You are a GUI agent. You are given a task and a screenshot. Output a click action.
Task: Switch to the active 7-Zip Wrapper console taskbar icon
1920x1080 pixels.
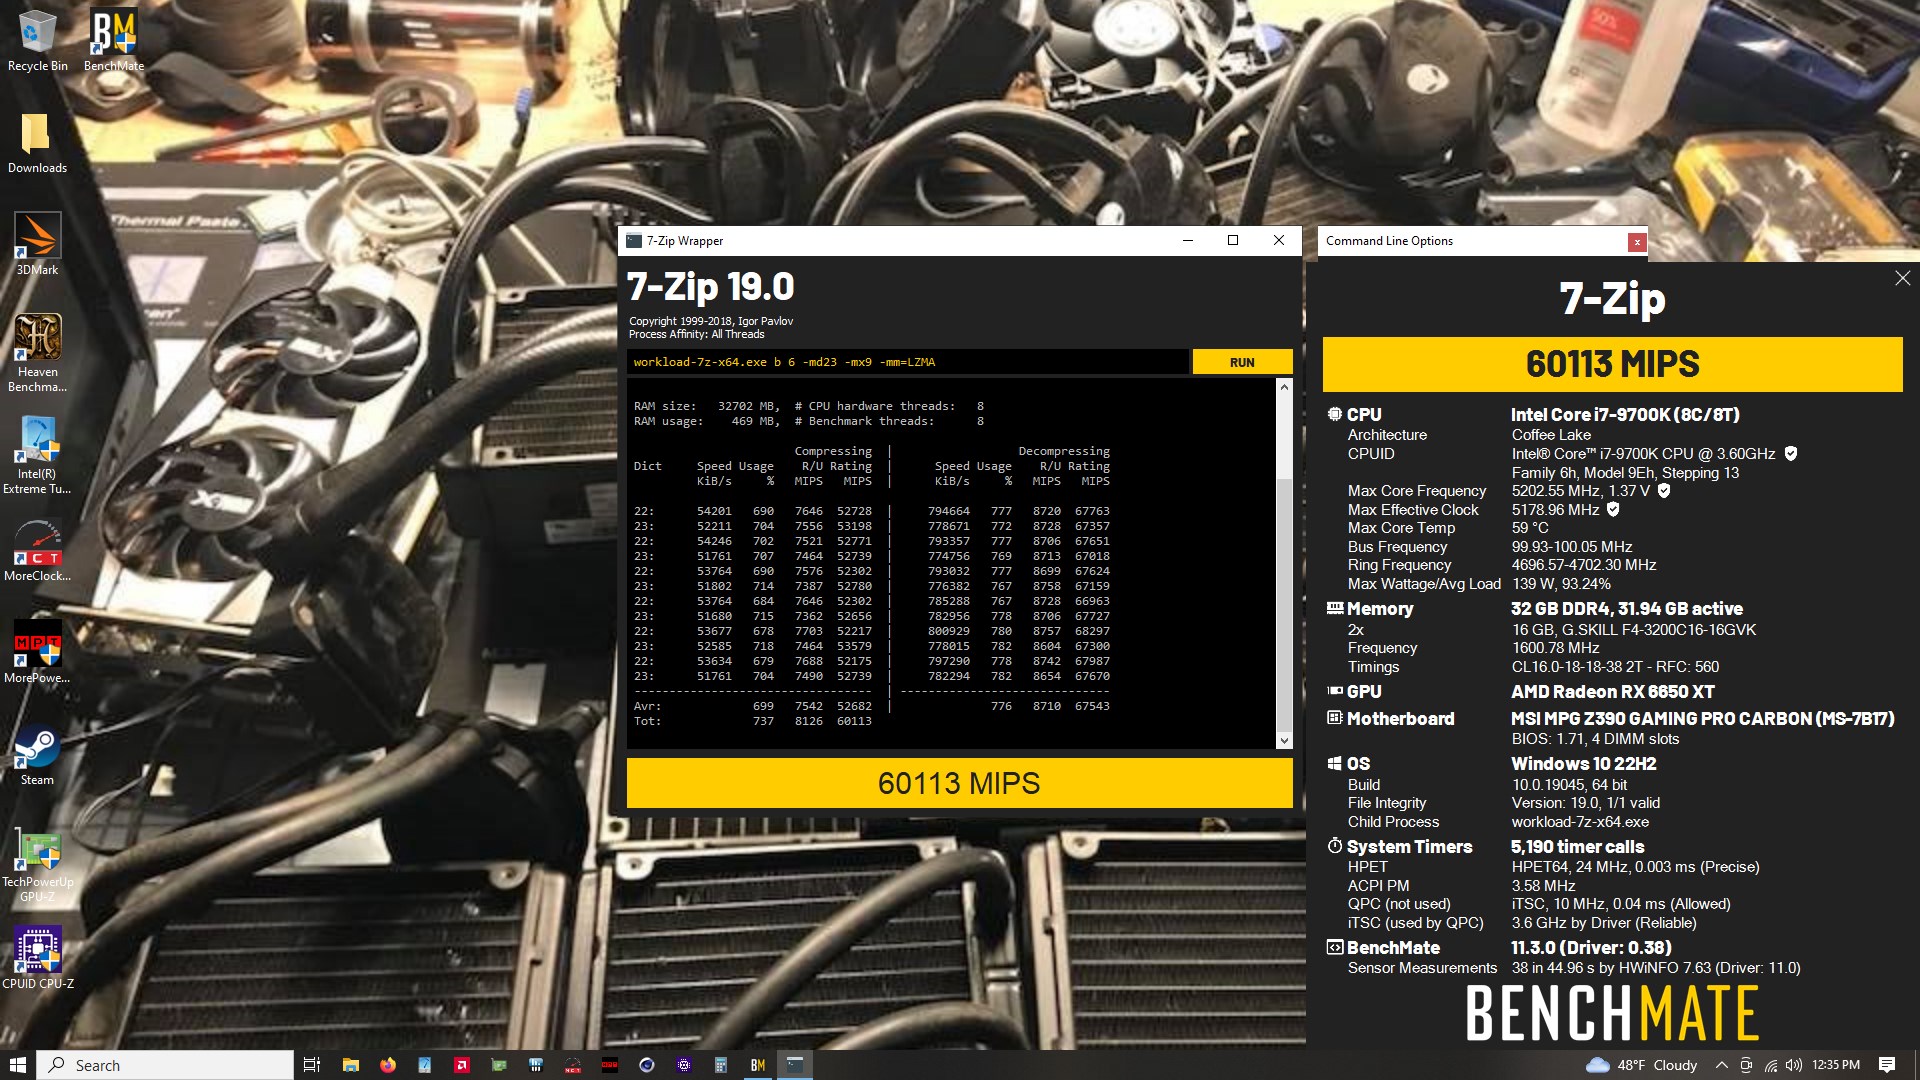[795, 1065]
